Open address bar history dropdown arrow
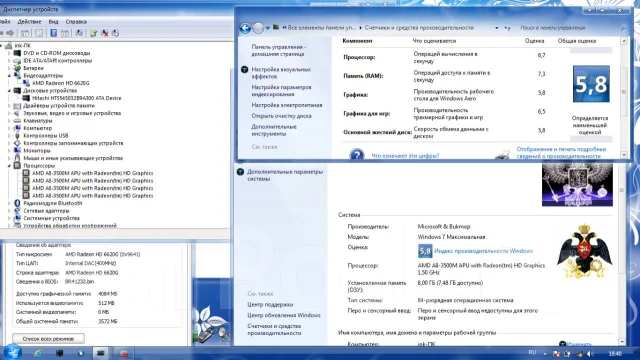This screenshot has width=640, height=360. point(496,28)
